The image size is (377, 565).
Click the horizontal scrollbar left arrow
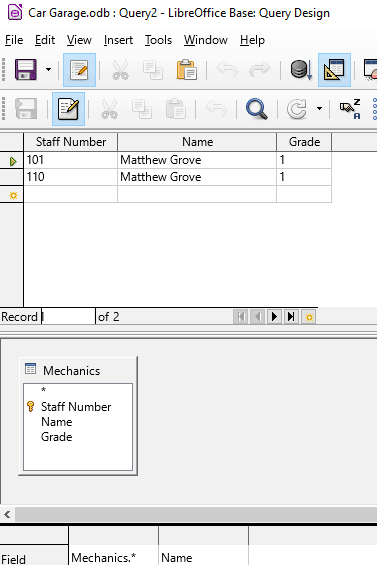[x=7, y=514]
